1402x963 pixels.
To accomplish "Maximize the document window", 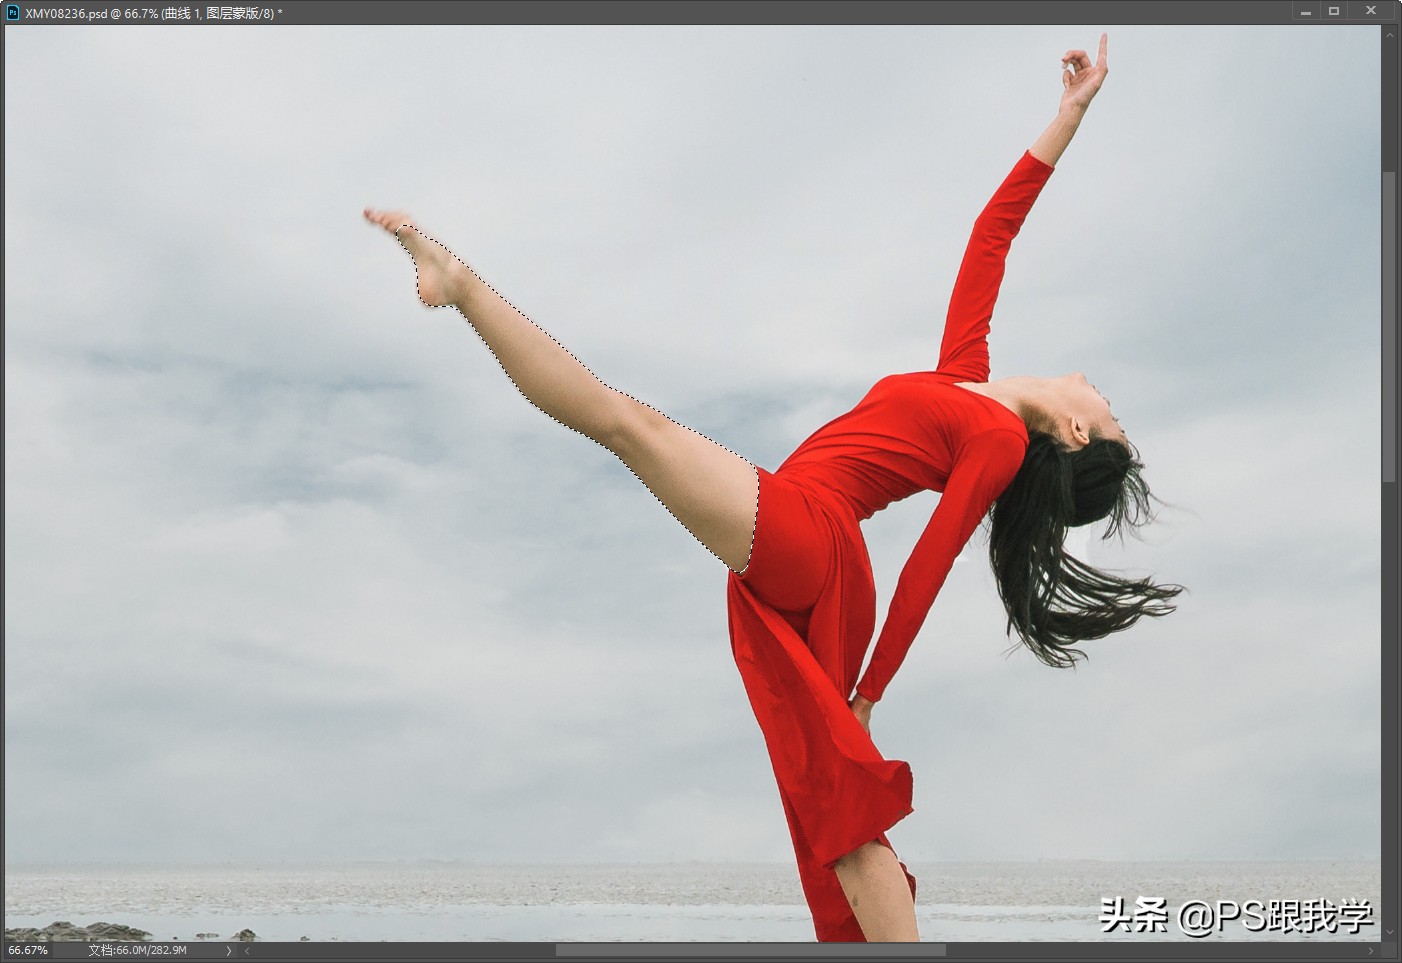I will tap(1333, 12).
